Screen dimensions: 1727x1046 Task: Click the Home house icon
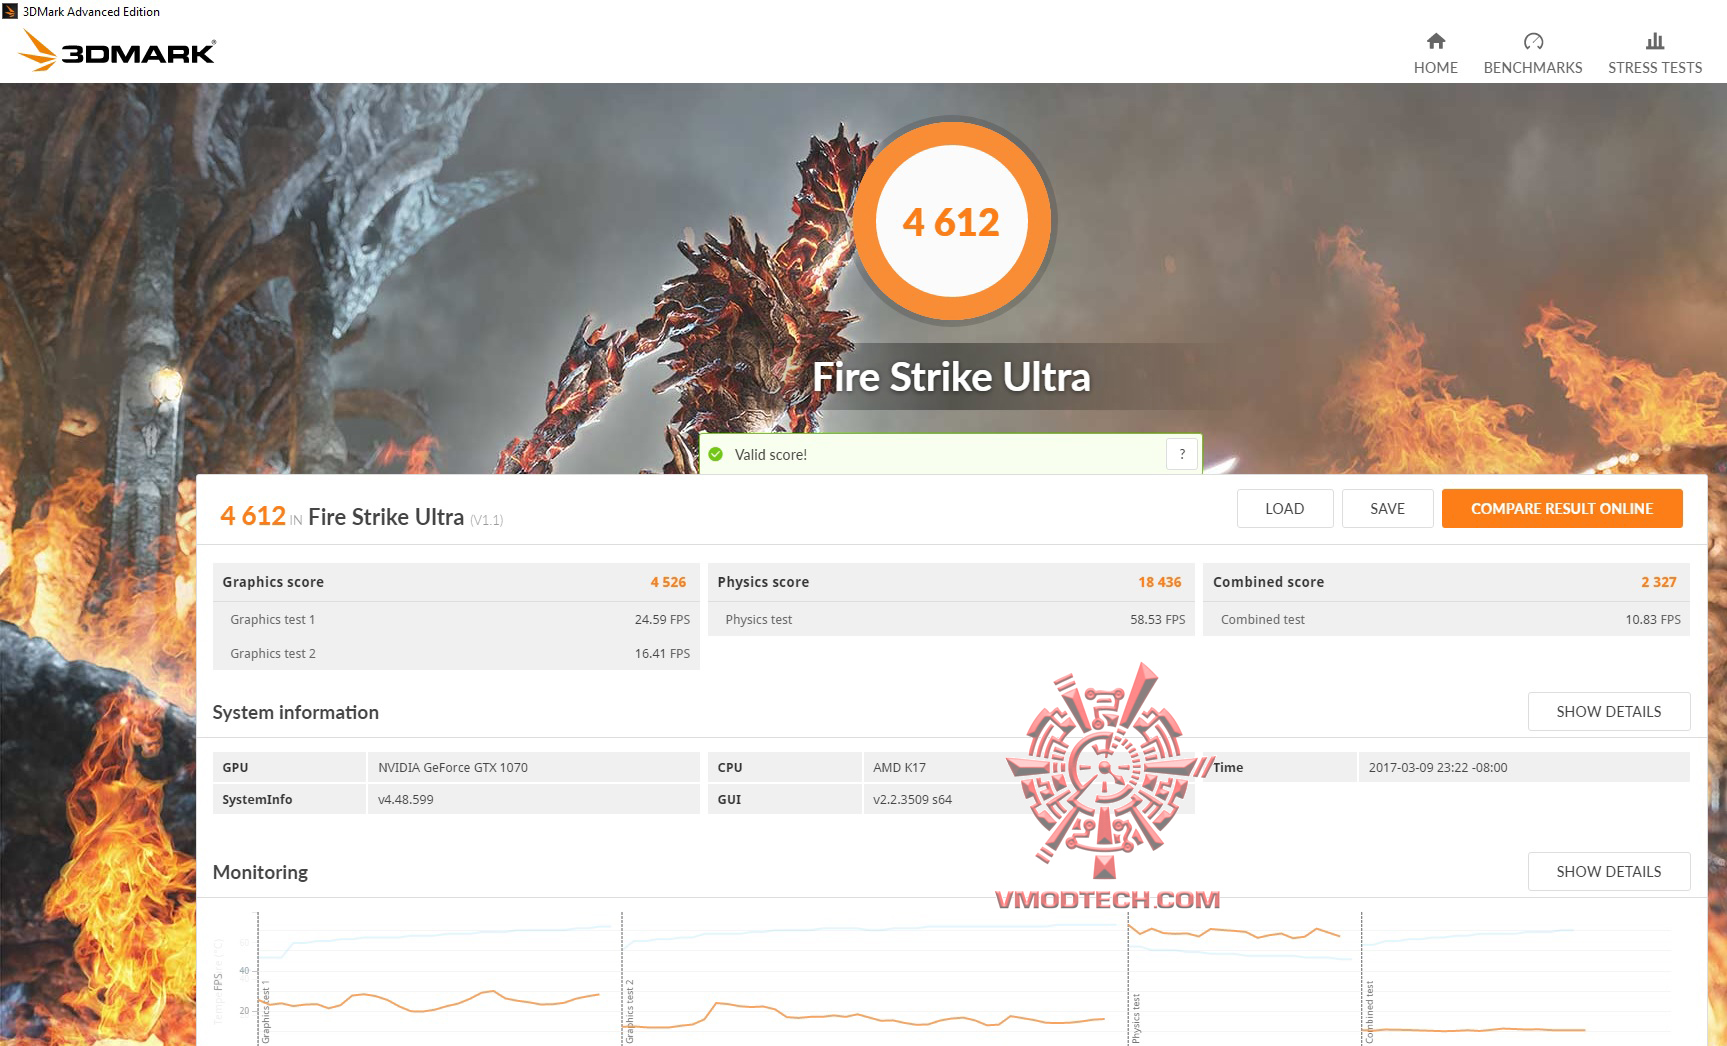(1435, 42)
